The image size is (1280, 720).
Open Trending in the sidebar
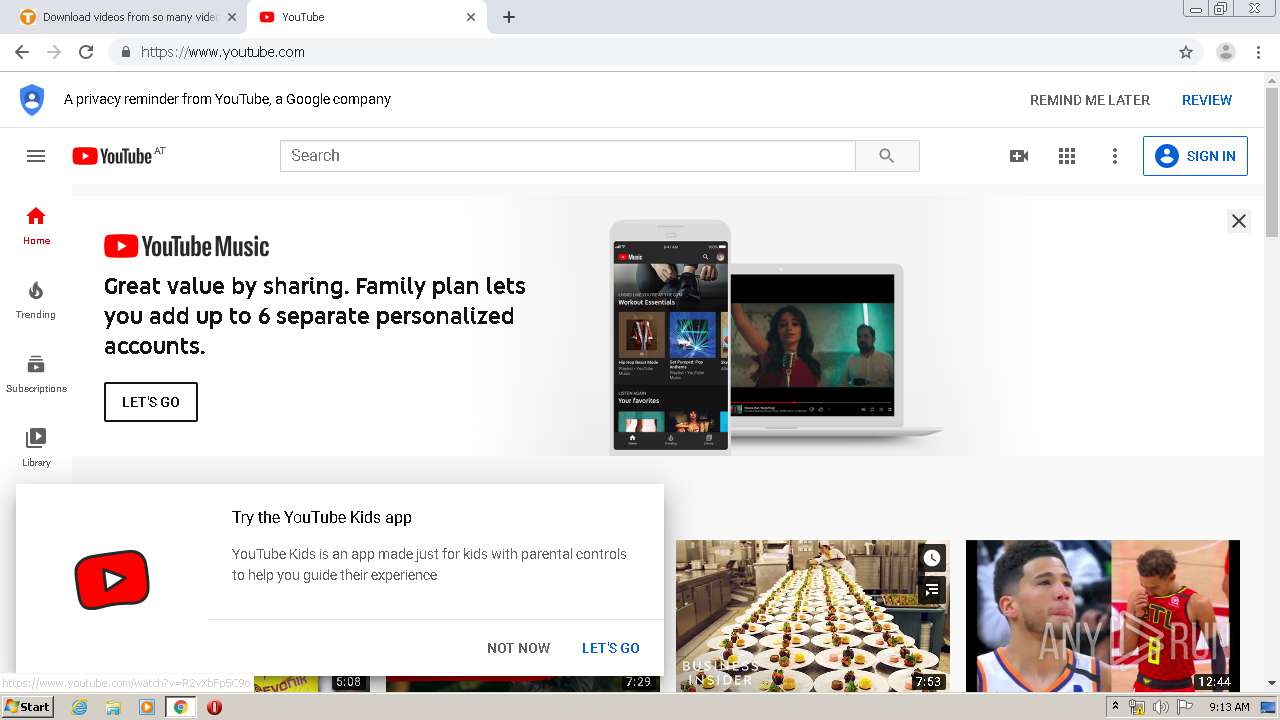click(x=36, y=300)
